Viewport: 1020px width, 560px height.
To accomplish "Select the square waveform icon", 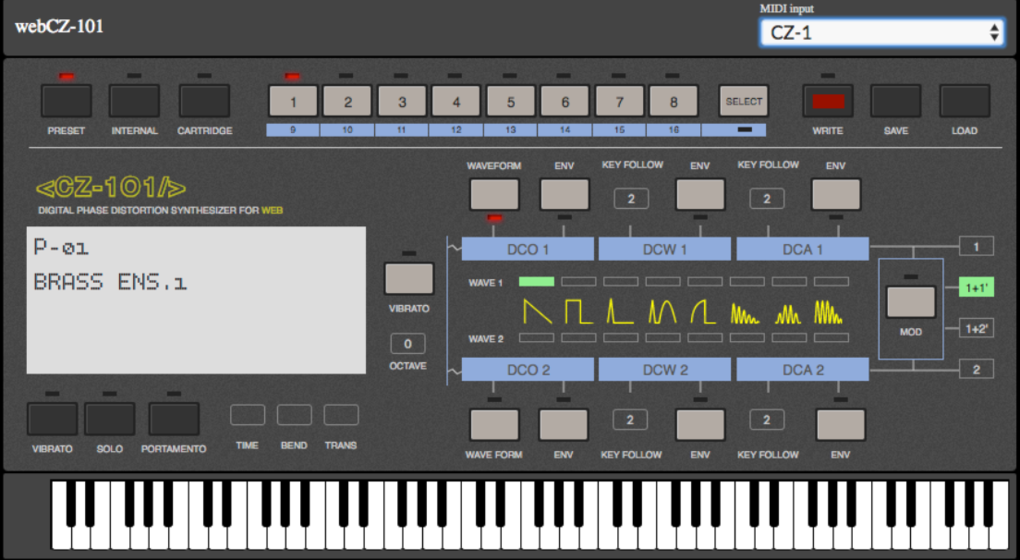I will click(579, 311).
